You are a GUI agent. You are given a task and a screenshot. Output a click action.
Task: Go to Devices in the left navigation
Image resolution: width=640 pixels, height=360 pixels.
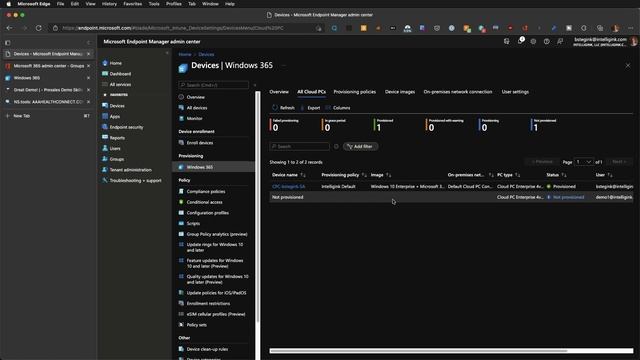117,106
